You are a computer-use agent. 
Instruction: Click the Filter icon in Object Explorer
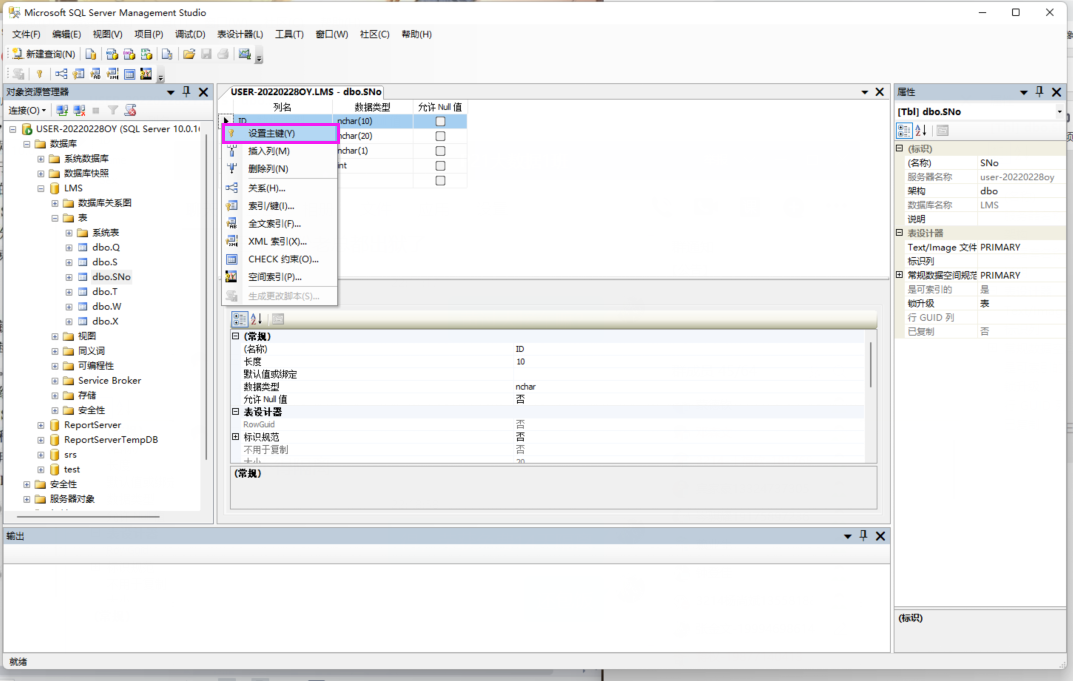pyautogui.click(x=113, y=110)
